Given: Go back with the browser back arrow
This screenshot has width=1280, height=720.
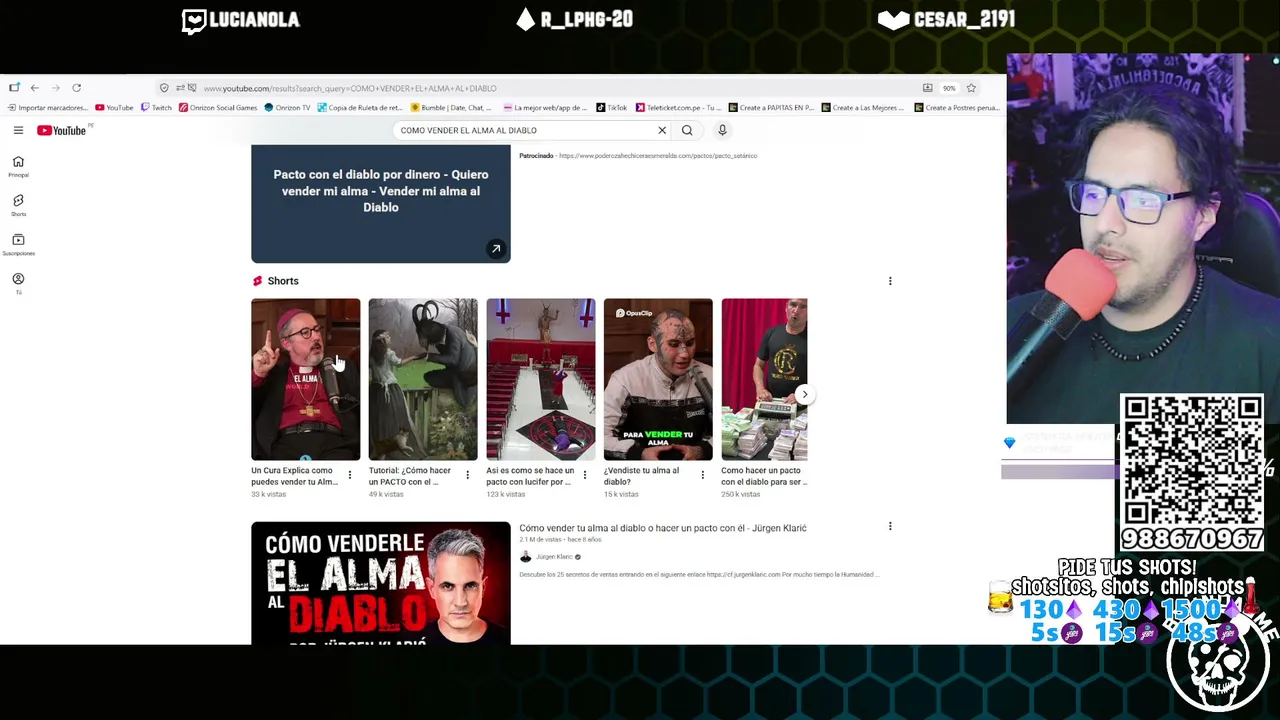Looking at the screenshot, I should tap(34, 88).
